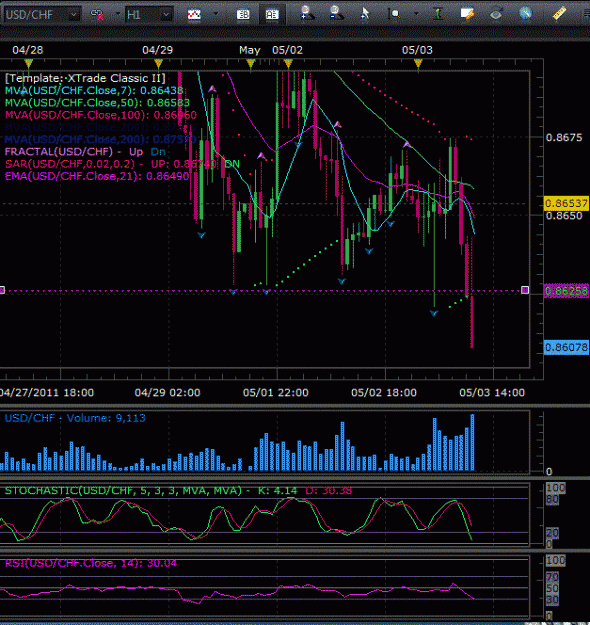590x625 pixels.
Task: Open the H1 timeframe dropdown
Action: coord(149,15)
